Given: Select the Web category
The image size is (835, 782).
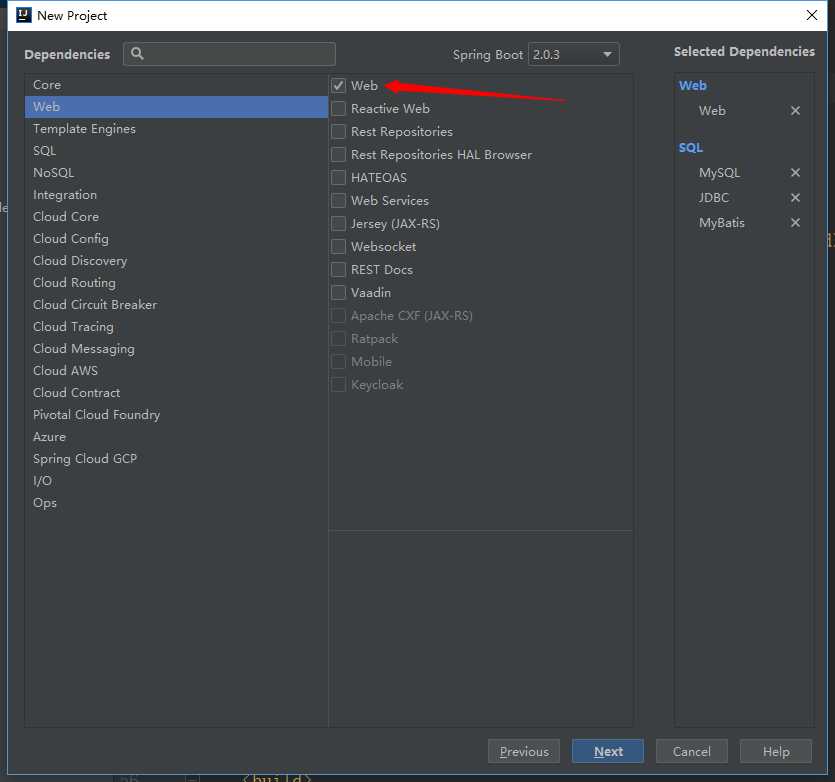Looking at the screenshot, I should coord(176,107).
